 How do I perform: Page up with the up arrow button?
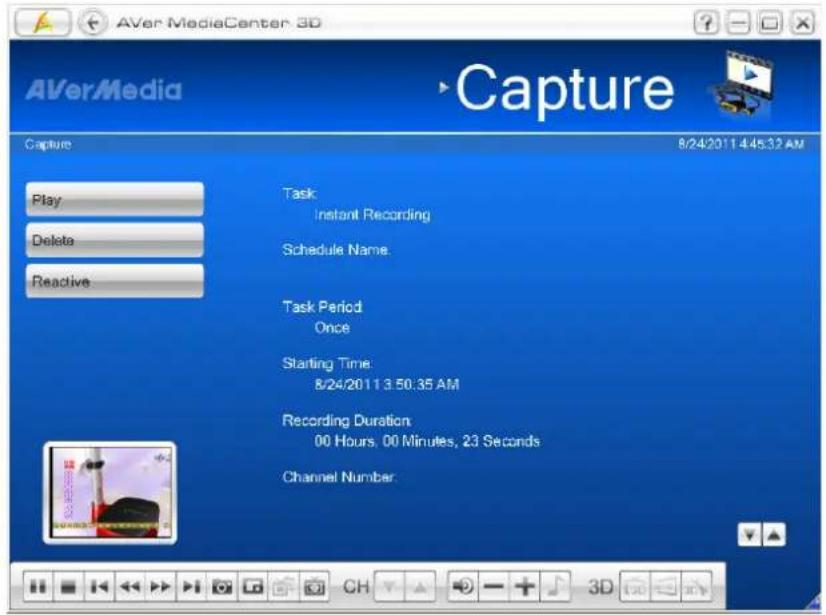coord(774,535)
